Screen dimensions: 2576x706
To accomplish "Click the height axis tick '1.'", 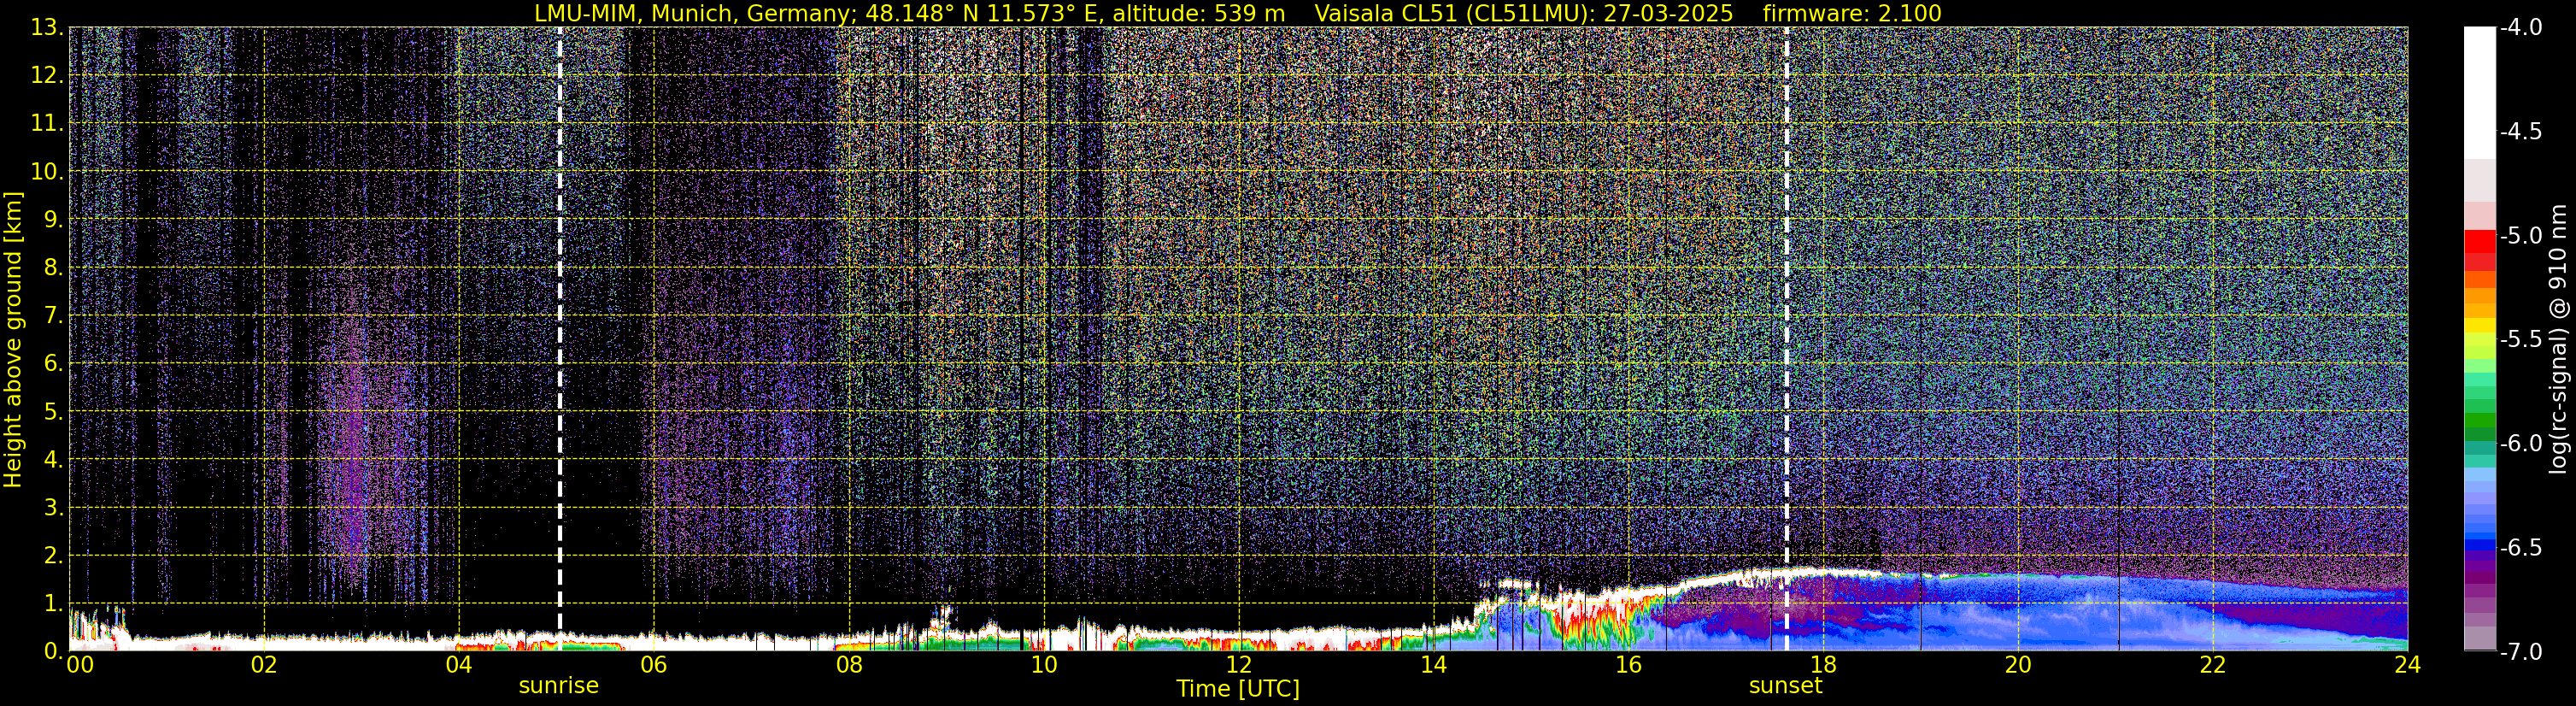I will pyautogui.click(x=54, y=603).
